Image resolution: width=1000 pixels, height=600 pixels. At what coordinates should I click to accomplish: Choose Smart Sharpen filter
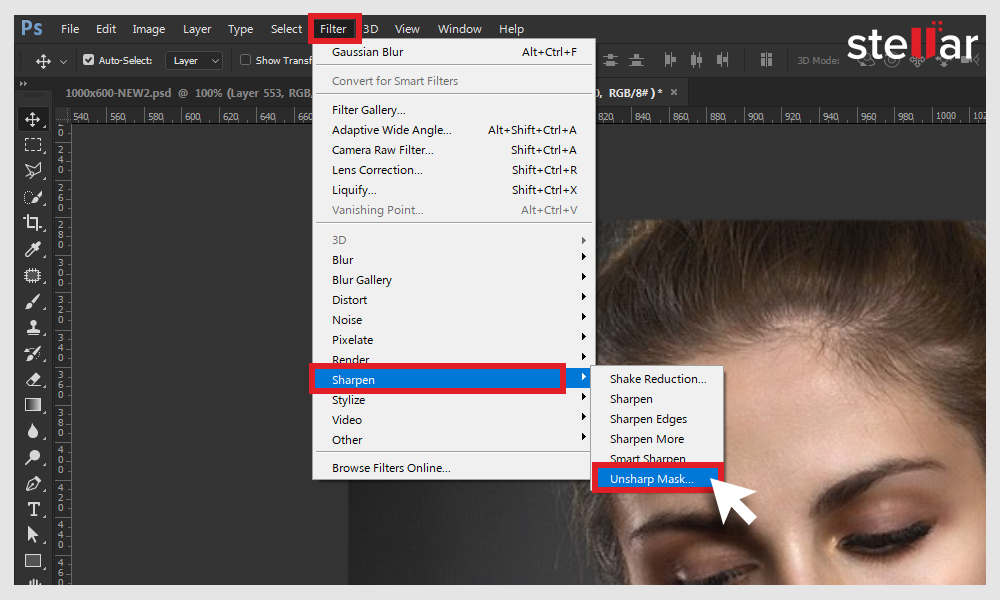tap(658, 458)
